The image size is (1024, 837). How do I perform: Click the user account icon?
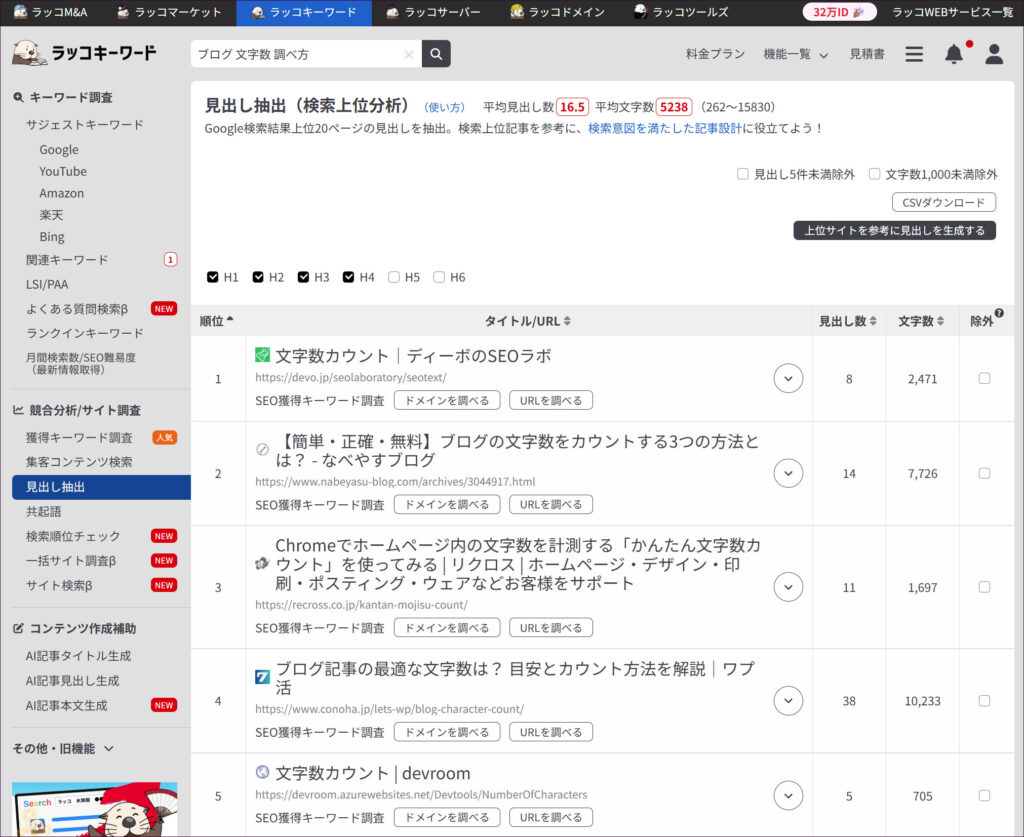pos(993,54)
